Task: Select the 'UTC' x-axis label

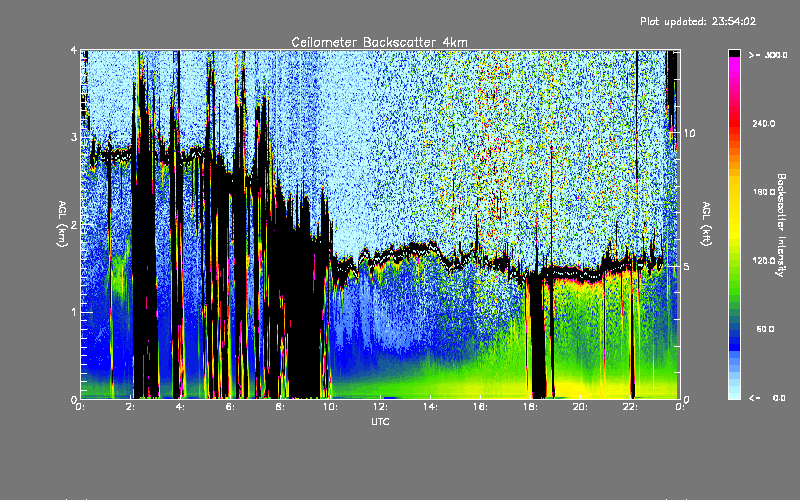Action: click(x=380, y=421)
